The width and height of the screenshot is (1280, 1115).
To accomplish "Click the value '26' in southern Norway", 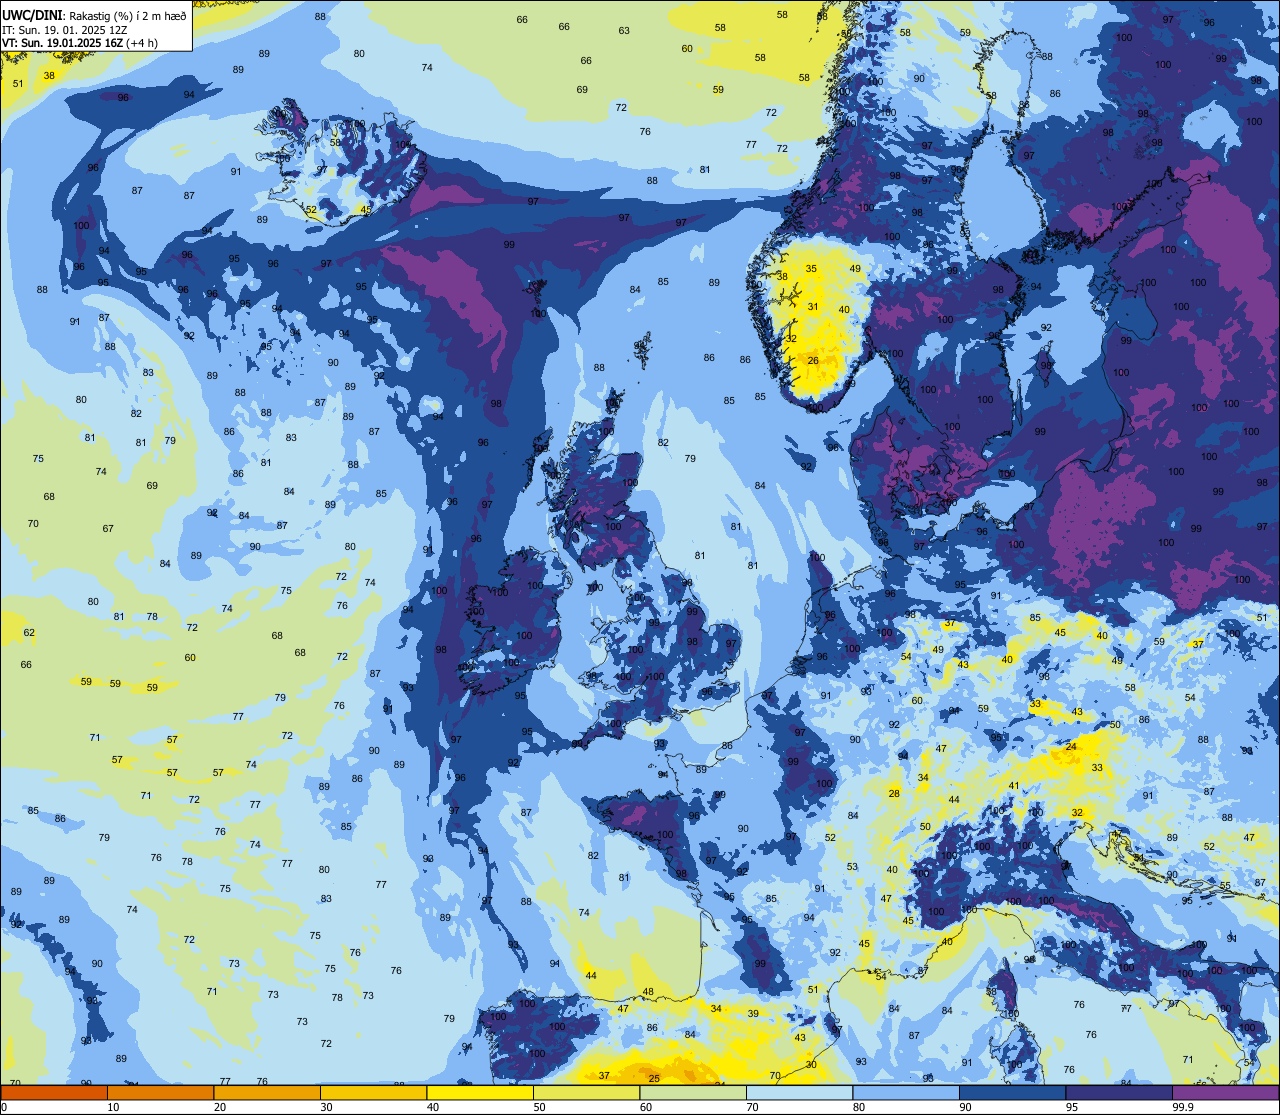I will [x=813, y=361].
